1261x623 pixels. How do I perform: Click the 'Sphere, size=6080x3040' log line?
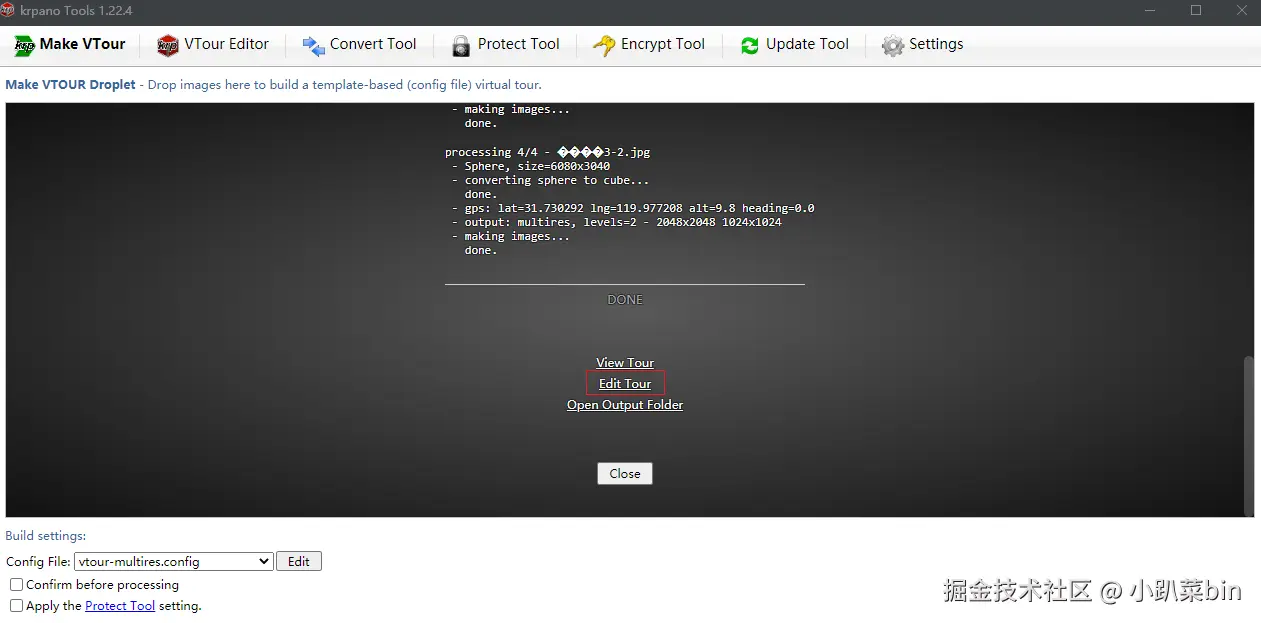pyautogui.click(x=530, y=166)
